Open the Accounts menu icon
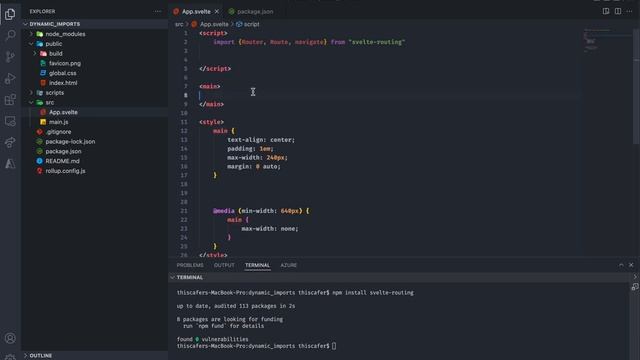This screenshot has width=640, height=360. pyautogui.click(x=10, y=338)
